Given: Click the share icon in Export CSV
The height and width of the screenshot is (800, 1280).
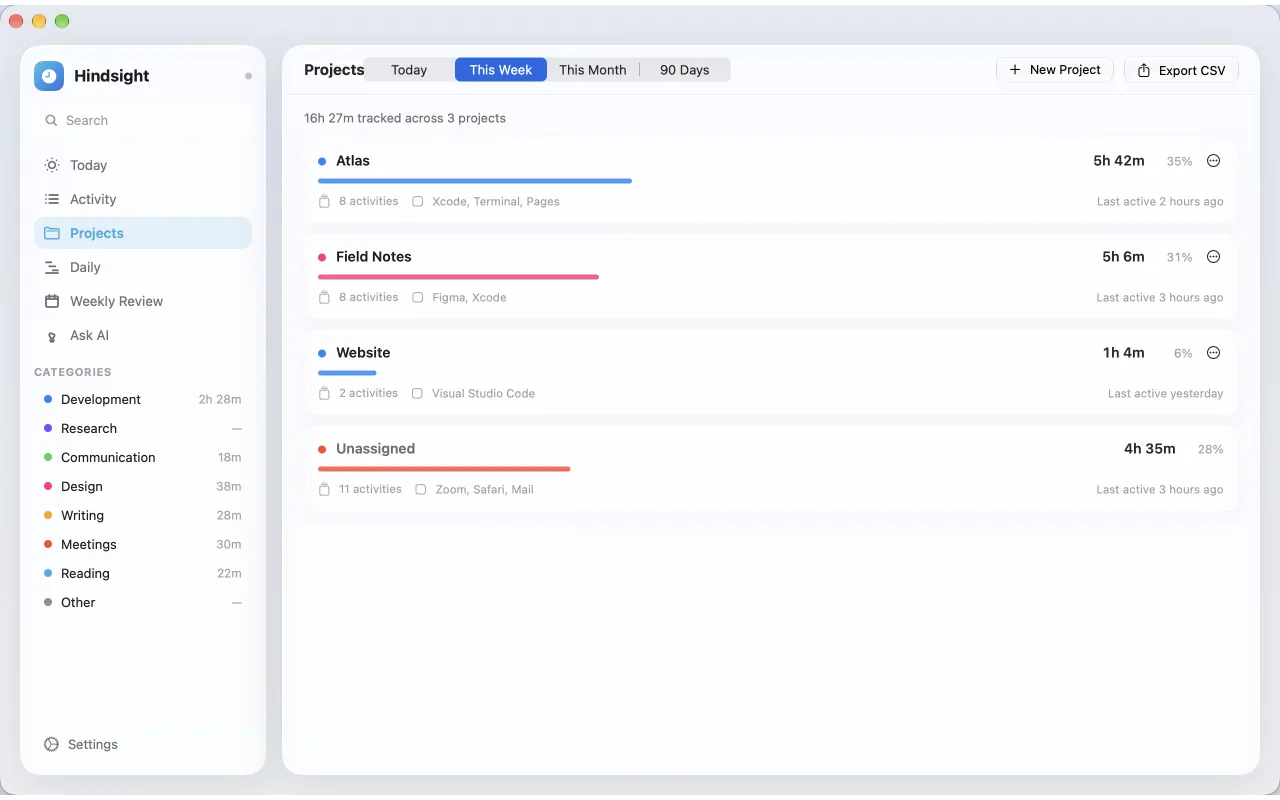Looking at the screenshot, I should point(1144,71).
